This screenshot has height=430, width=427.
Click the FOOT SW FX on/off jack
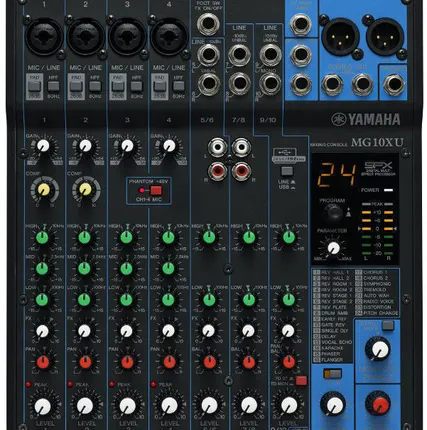(208, 24)
